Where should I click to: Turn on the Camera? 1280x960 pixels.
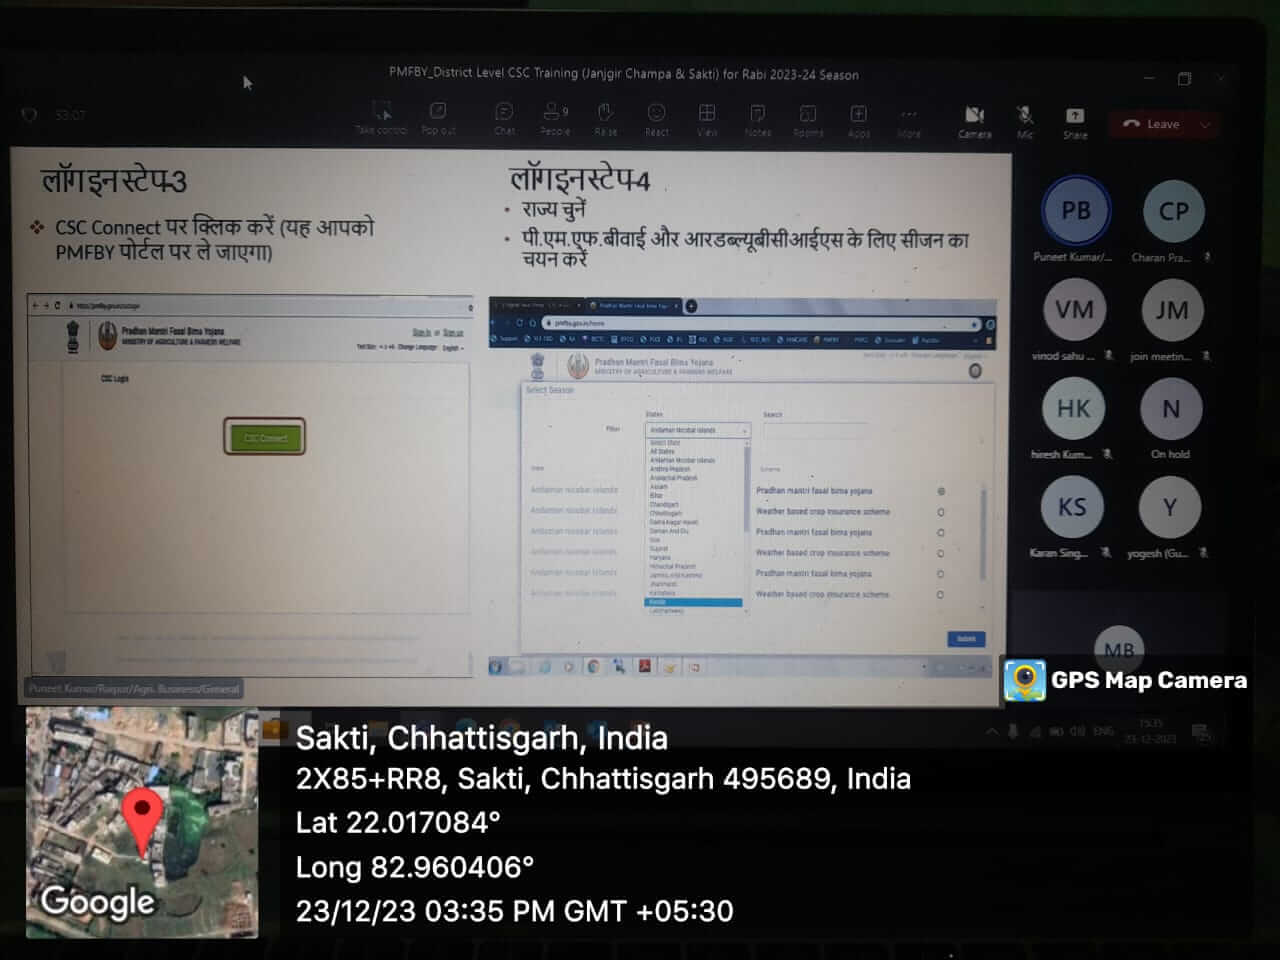tap(974, 120)
